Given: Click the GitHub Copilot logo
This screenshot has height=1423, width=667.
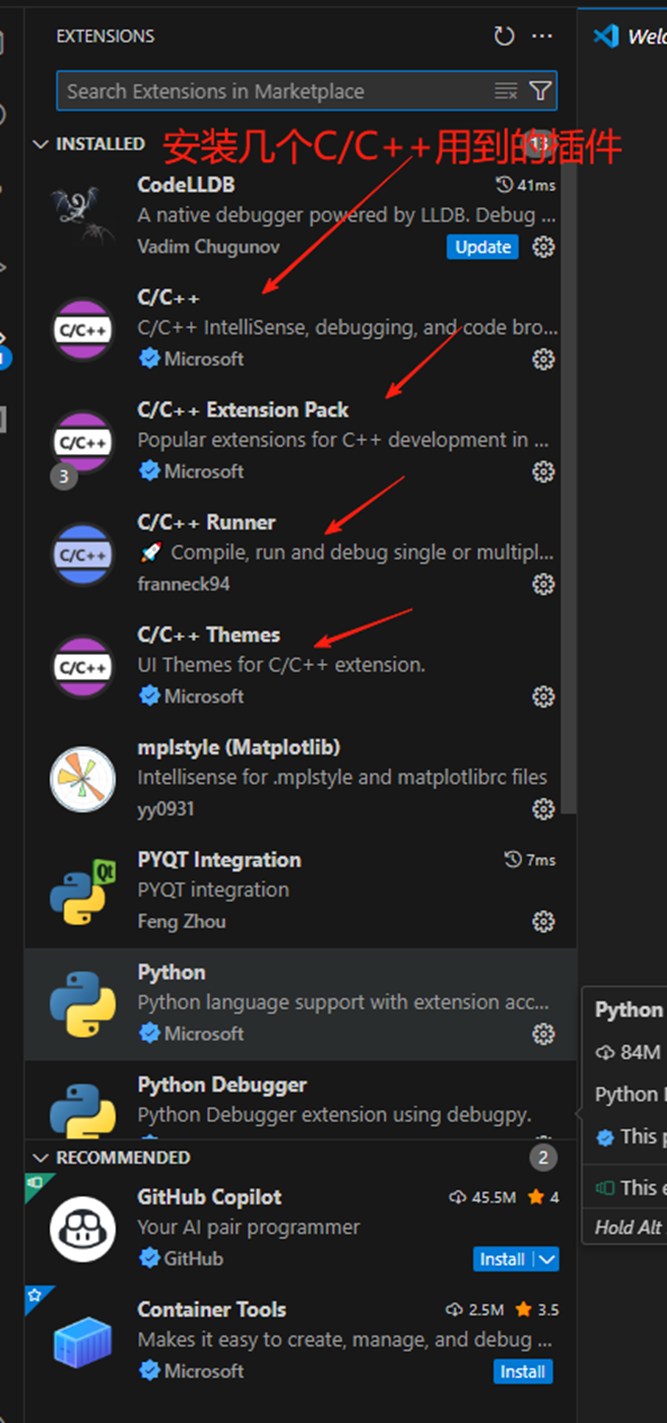Looking at the screenshot, I should pos(83,1228).
